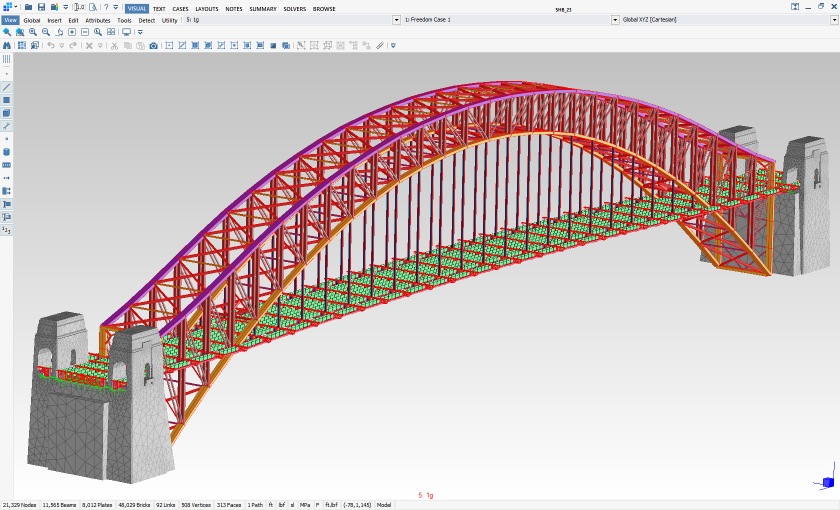Toggle link element visibility
Screen dimensions: 840x510
tap(6, 126)
